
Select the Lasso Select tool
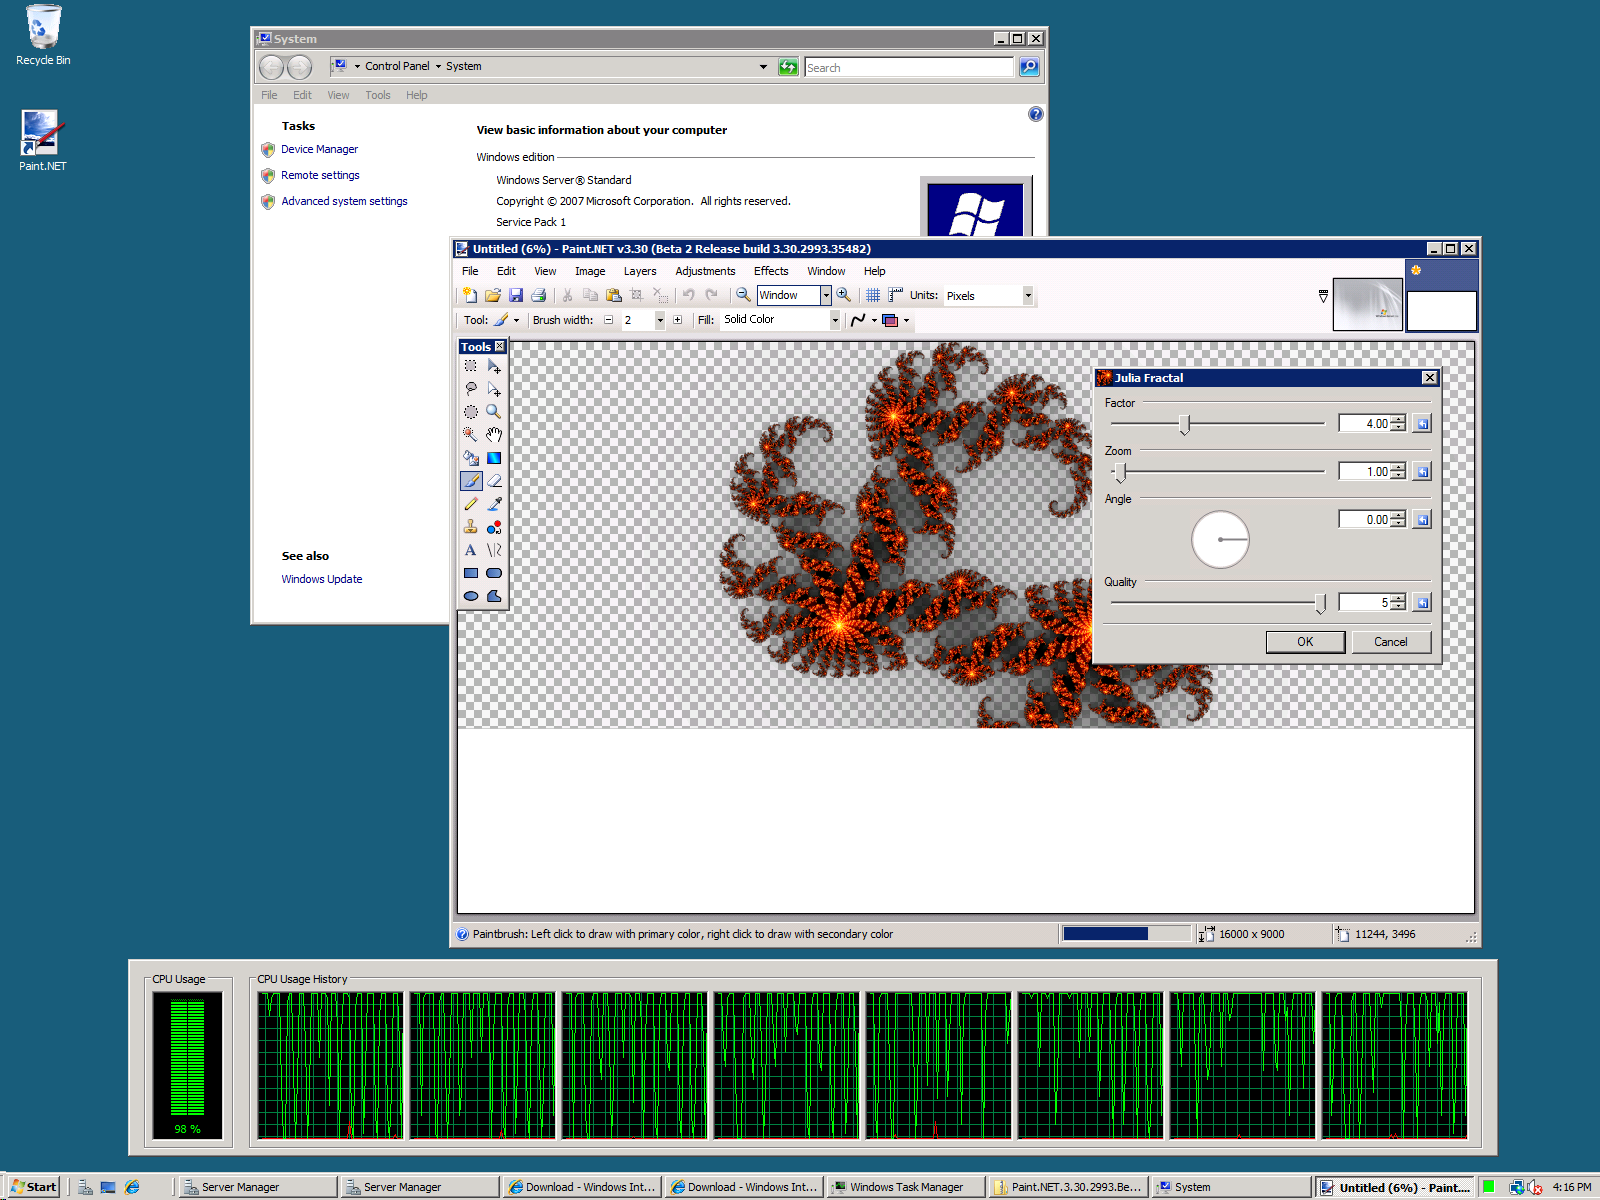(x=471, y=389)
